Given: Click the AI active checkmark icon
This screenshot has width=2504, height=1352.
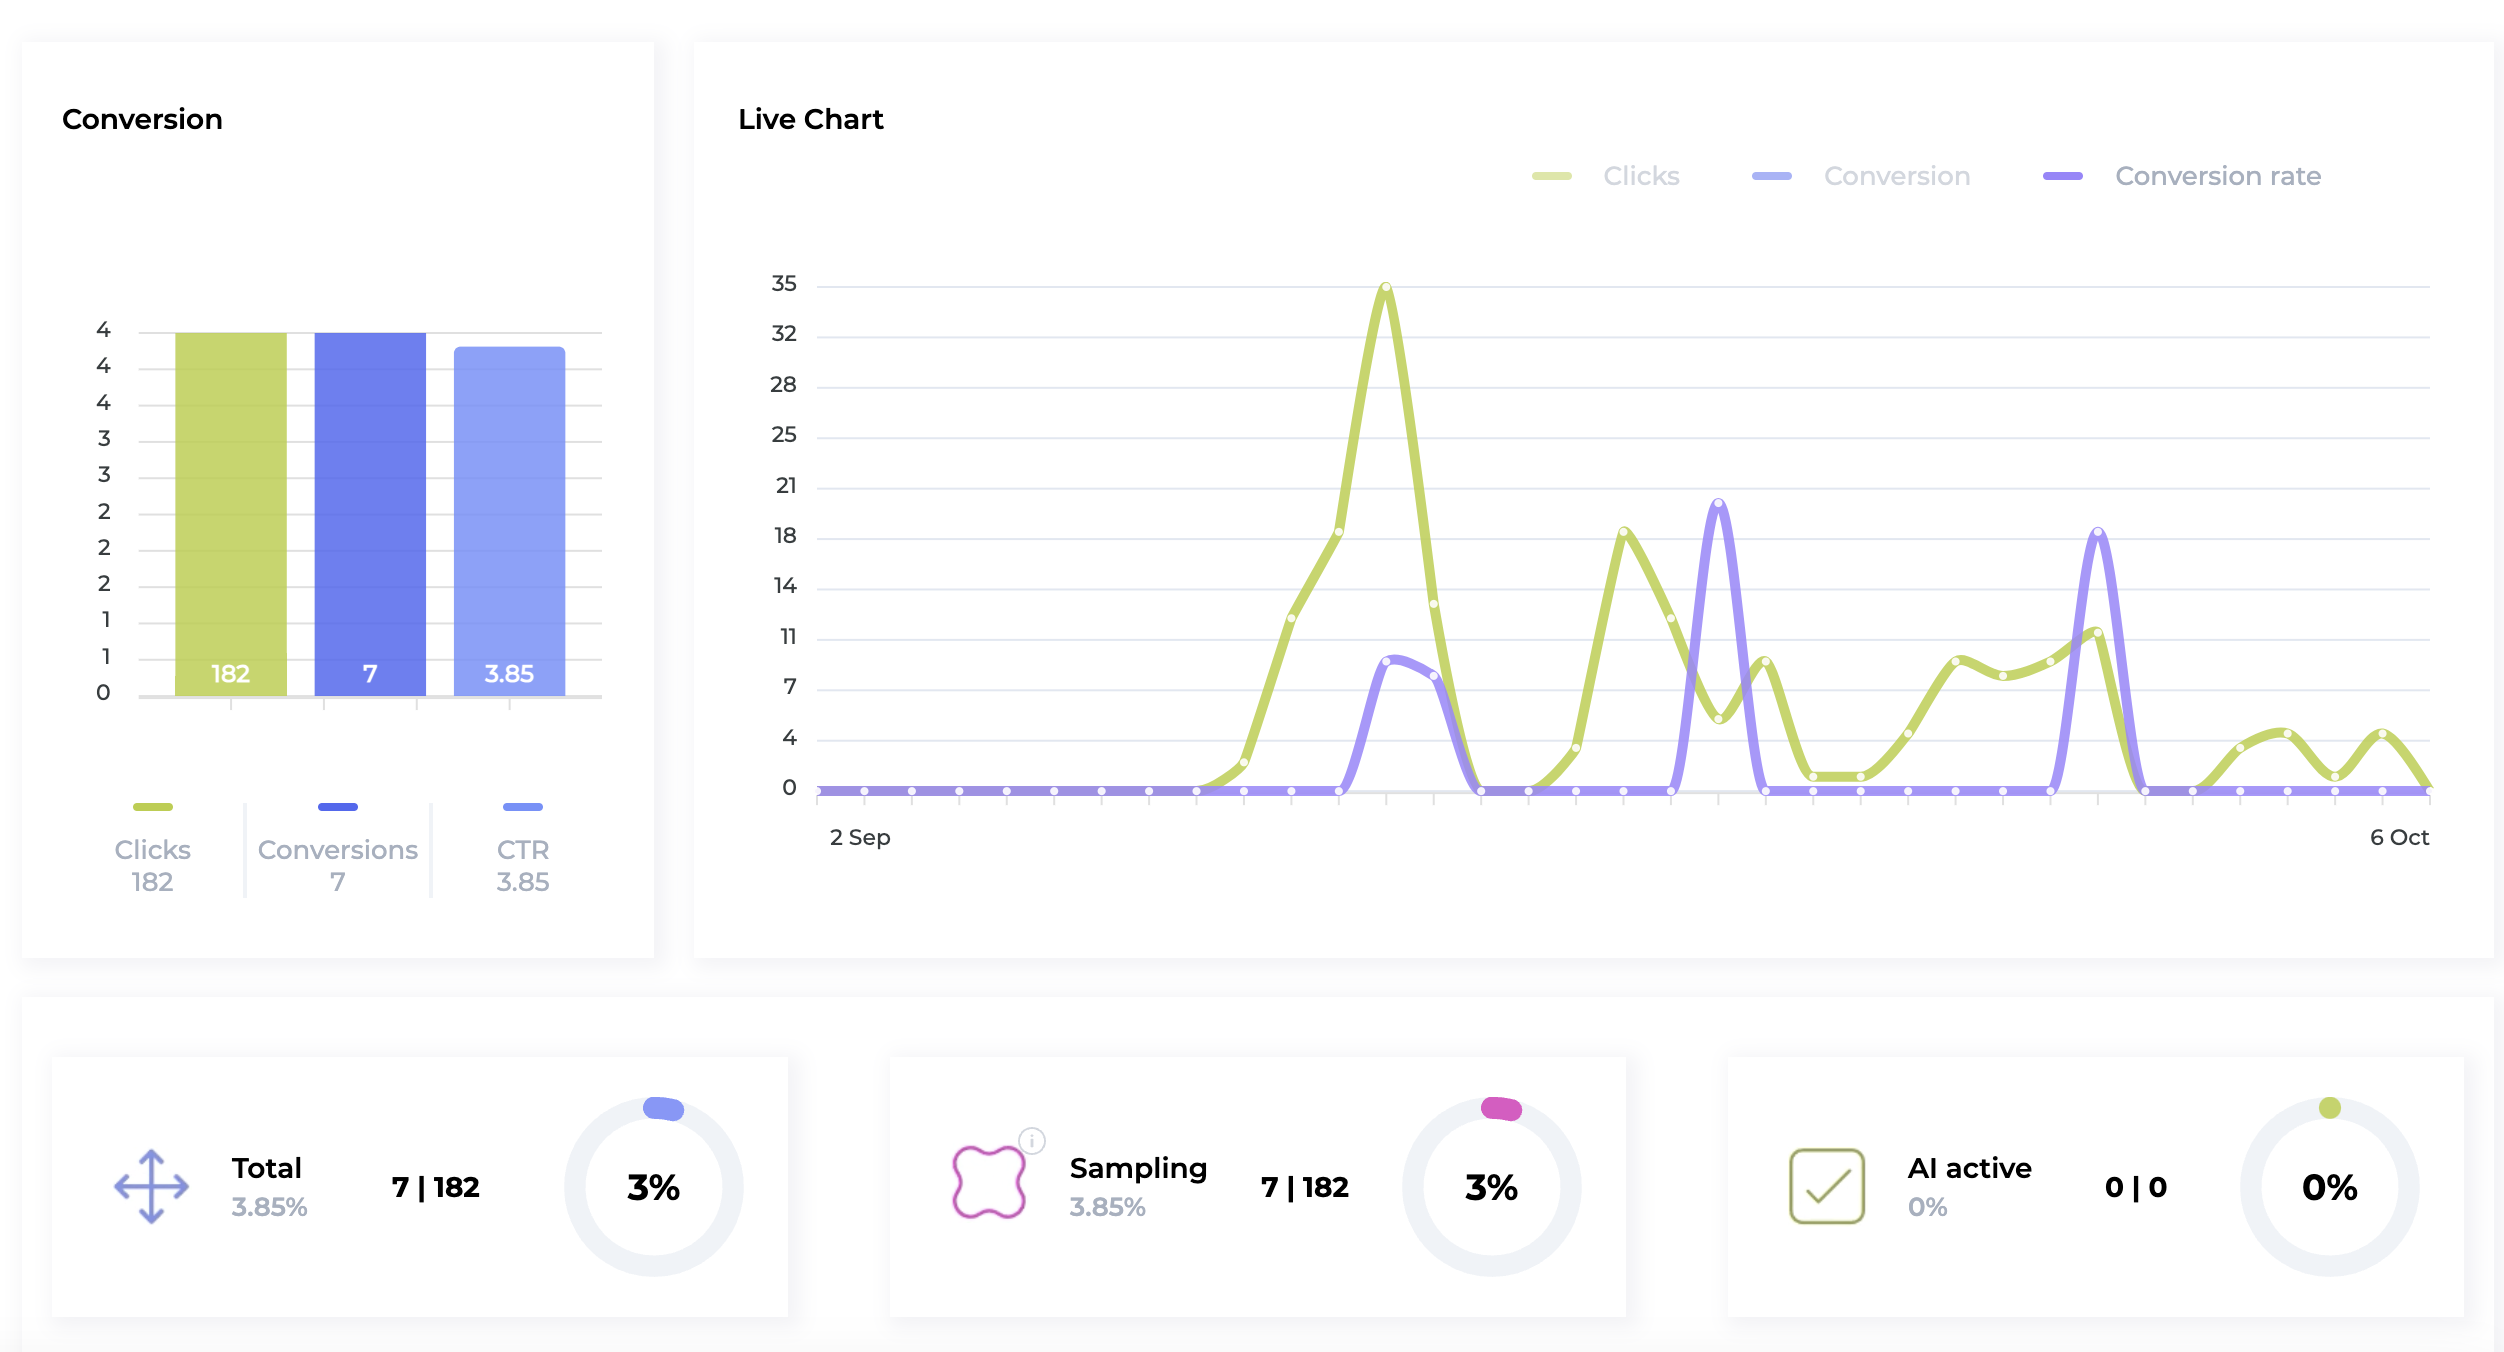Looking at the screenshot, I should click(x=1826, y=1186).
